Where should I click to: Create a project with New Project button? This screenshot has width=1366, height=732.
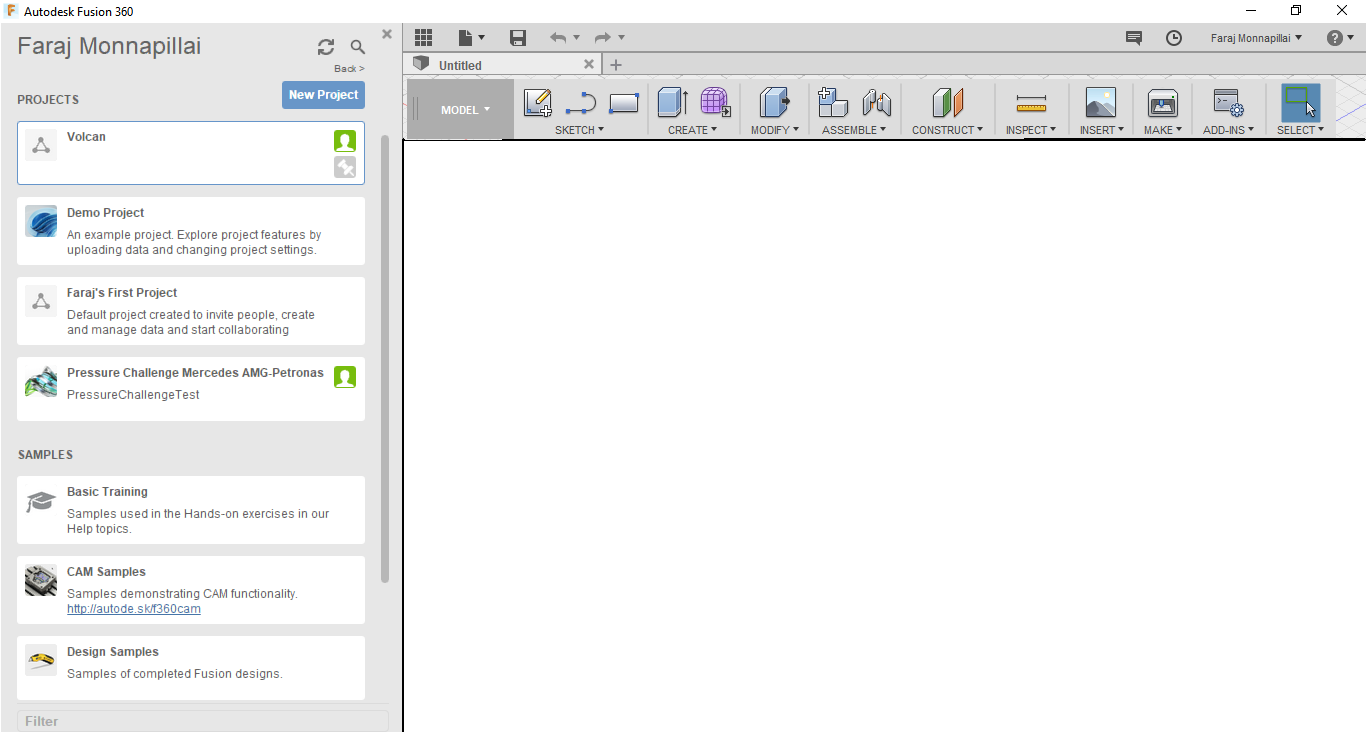[x=323, y=95]
